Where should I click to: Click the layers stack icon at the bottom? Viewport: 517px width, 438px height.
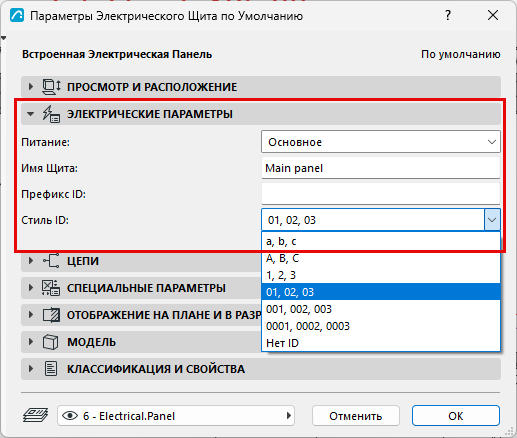pos(36,416)
